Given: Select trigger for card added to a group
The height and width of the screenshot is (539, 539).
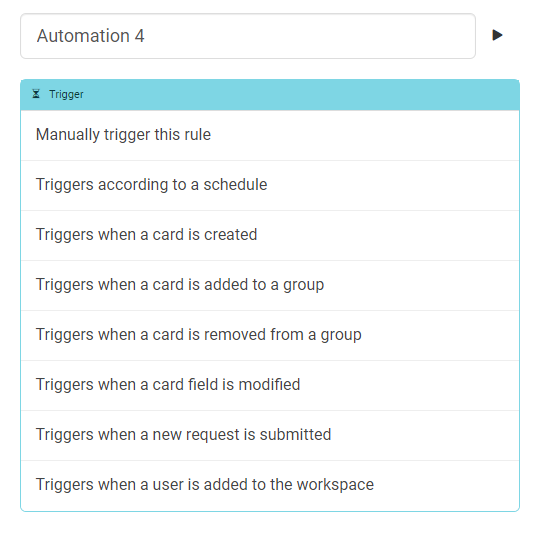Looking at the screenshot, I should (x=270, y=285).
